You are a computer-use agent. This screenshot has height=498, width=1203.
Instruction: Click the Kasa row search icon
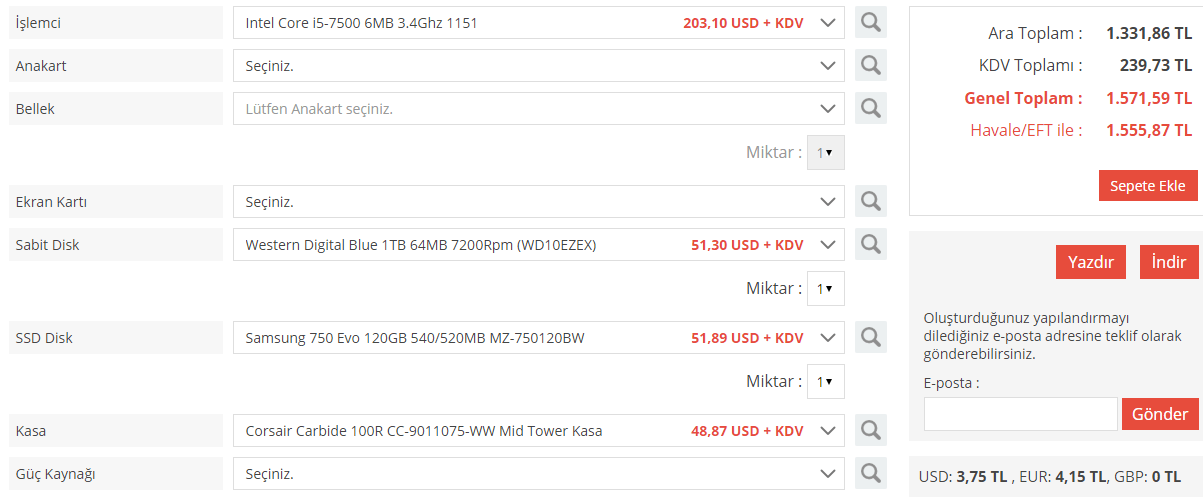coord(870,431)
